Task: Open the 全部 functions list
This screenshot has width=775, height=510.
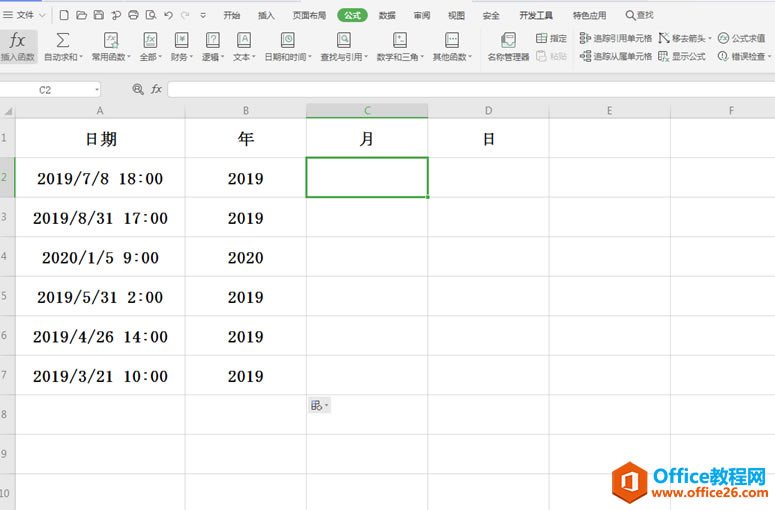Action: tap(150, 47)
